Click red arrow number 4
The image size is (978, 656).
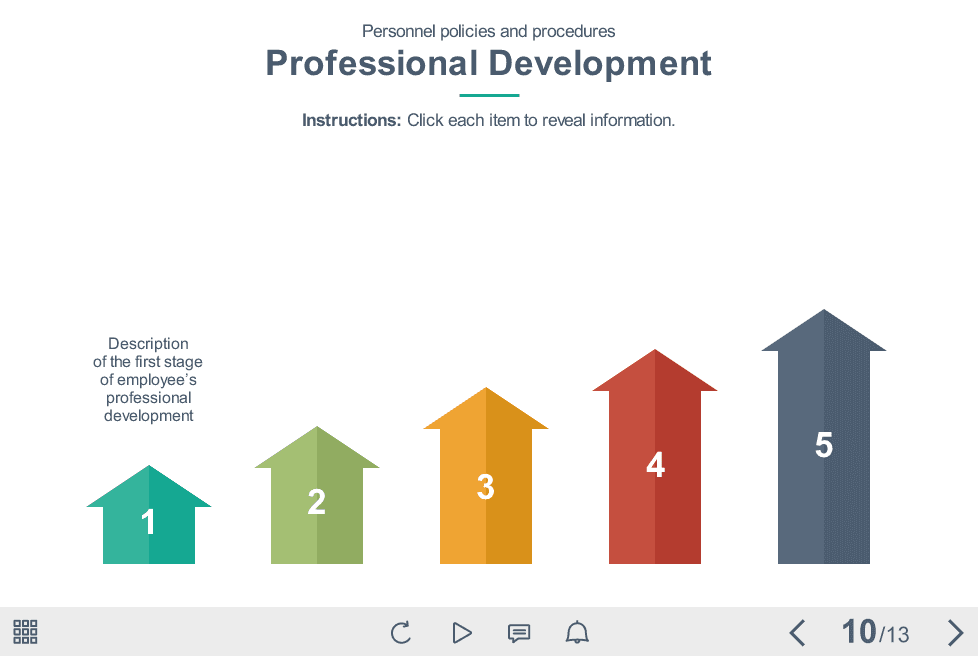[x=655, y=465]
